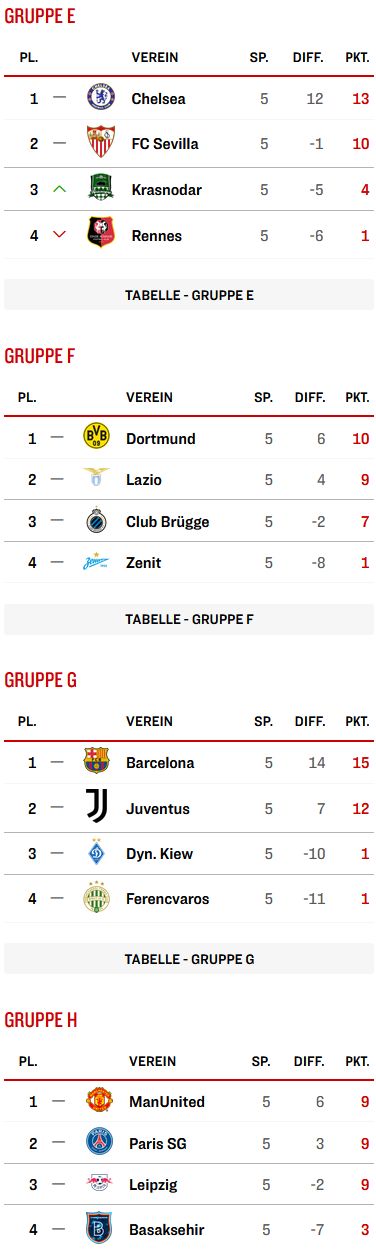Open the Ferencvaros team link

coord(168,899)
